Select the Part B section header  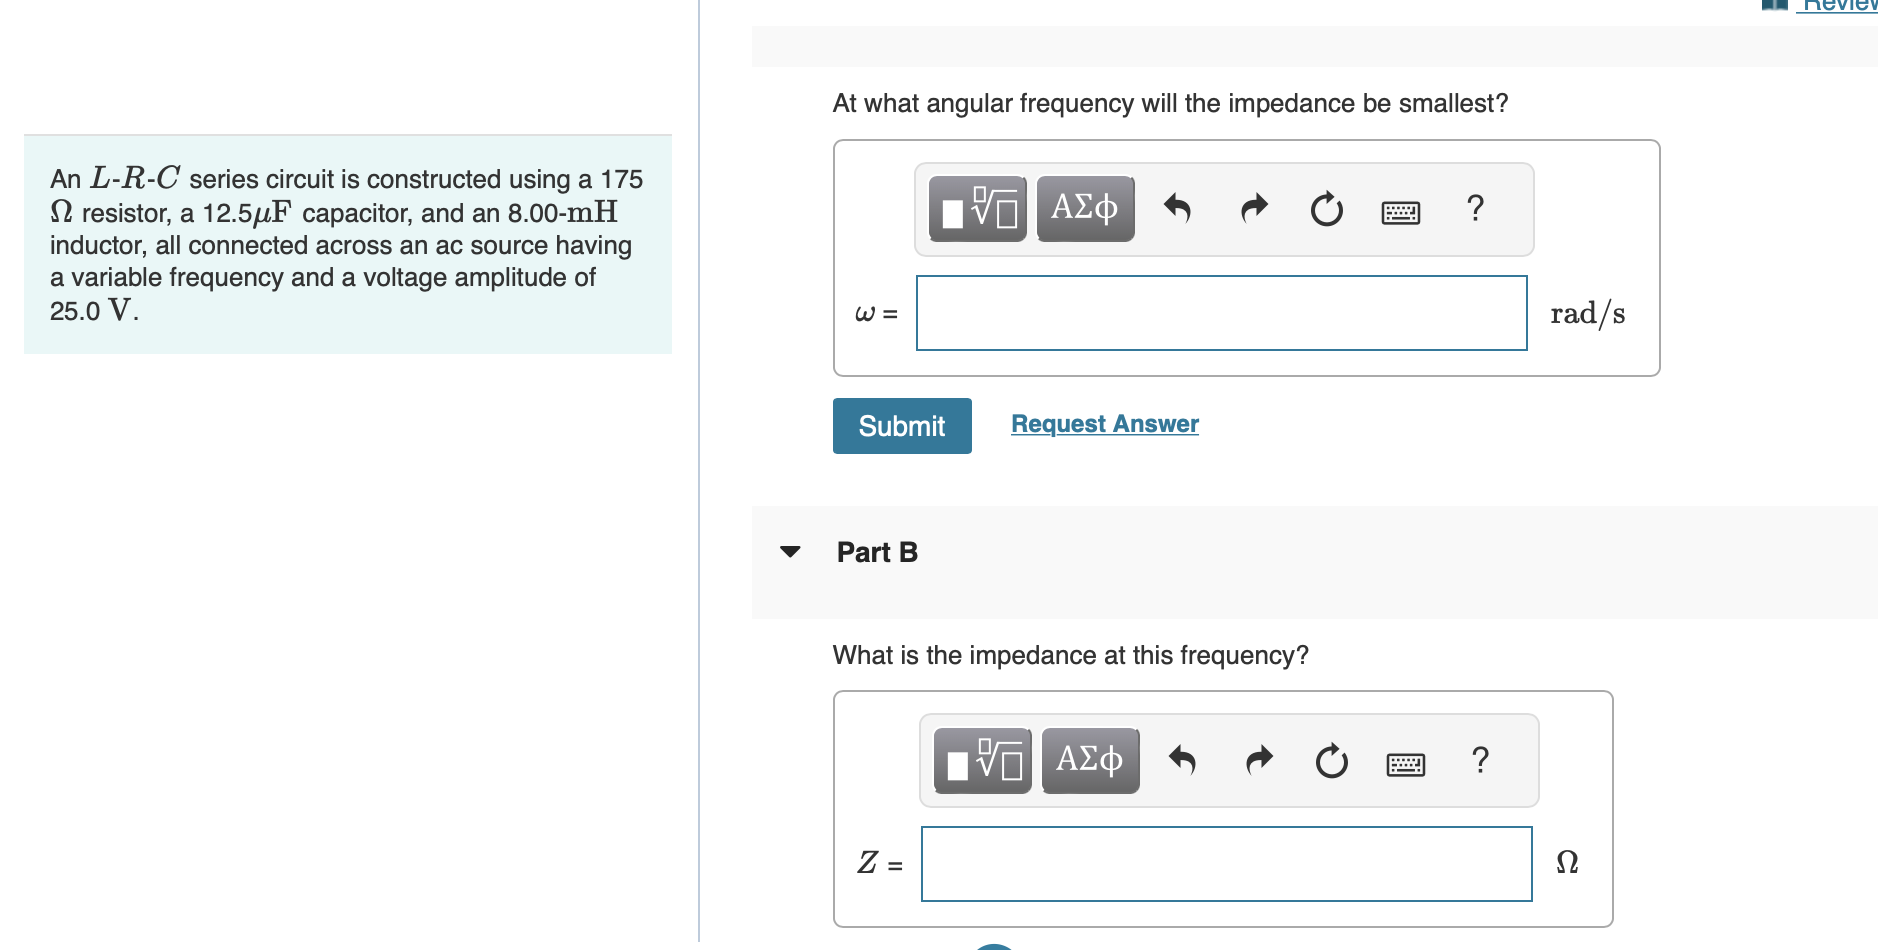876,551
